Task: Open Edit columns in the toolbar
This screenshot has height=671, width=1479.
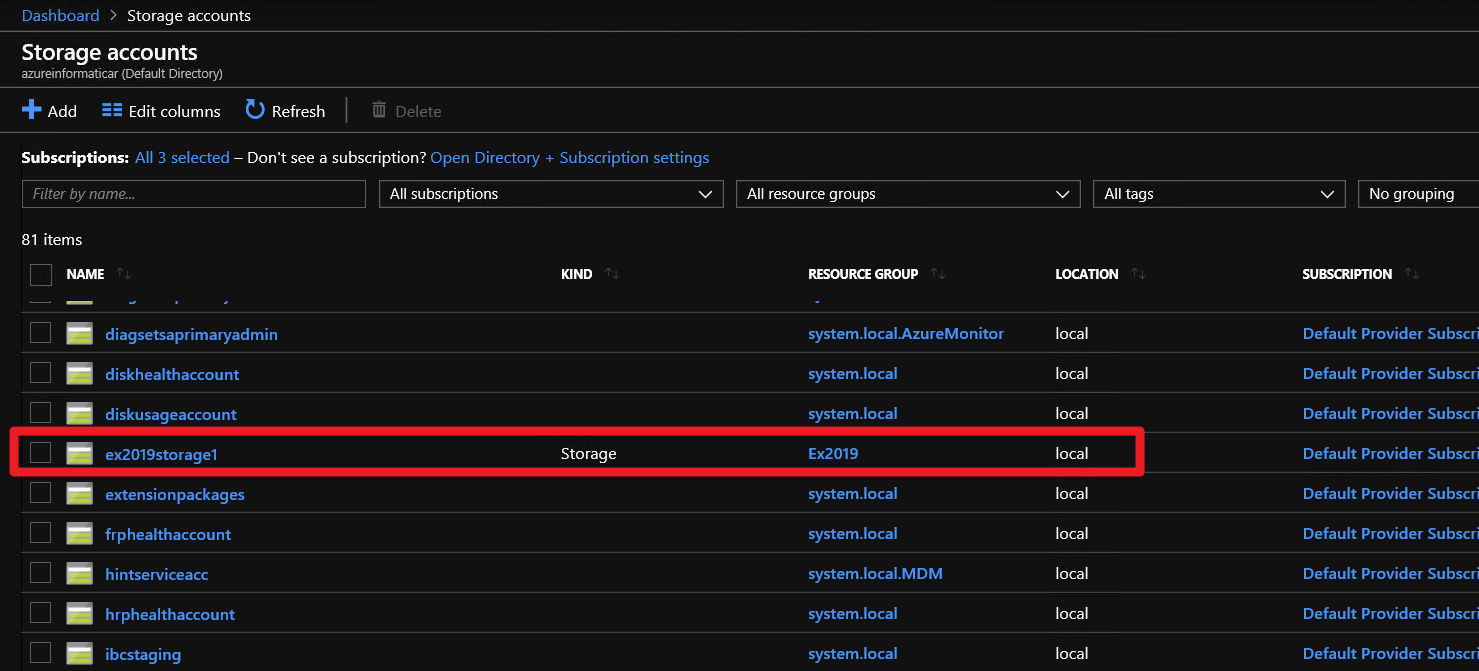Action: [x=161, y=111]
